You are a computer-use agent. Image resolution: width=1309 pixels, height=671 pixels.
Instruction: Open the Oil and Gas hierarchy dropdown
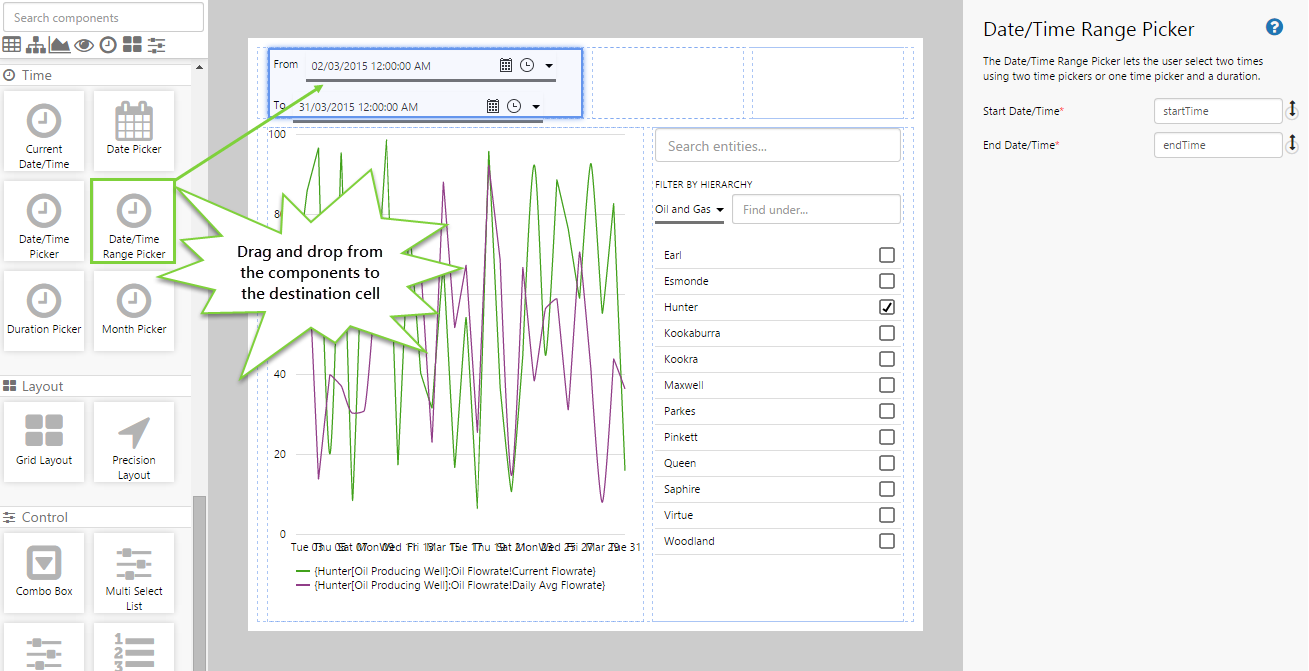tap(689, 210)
